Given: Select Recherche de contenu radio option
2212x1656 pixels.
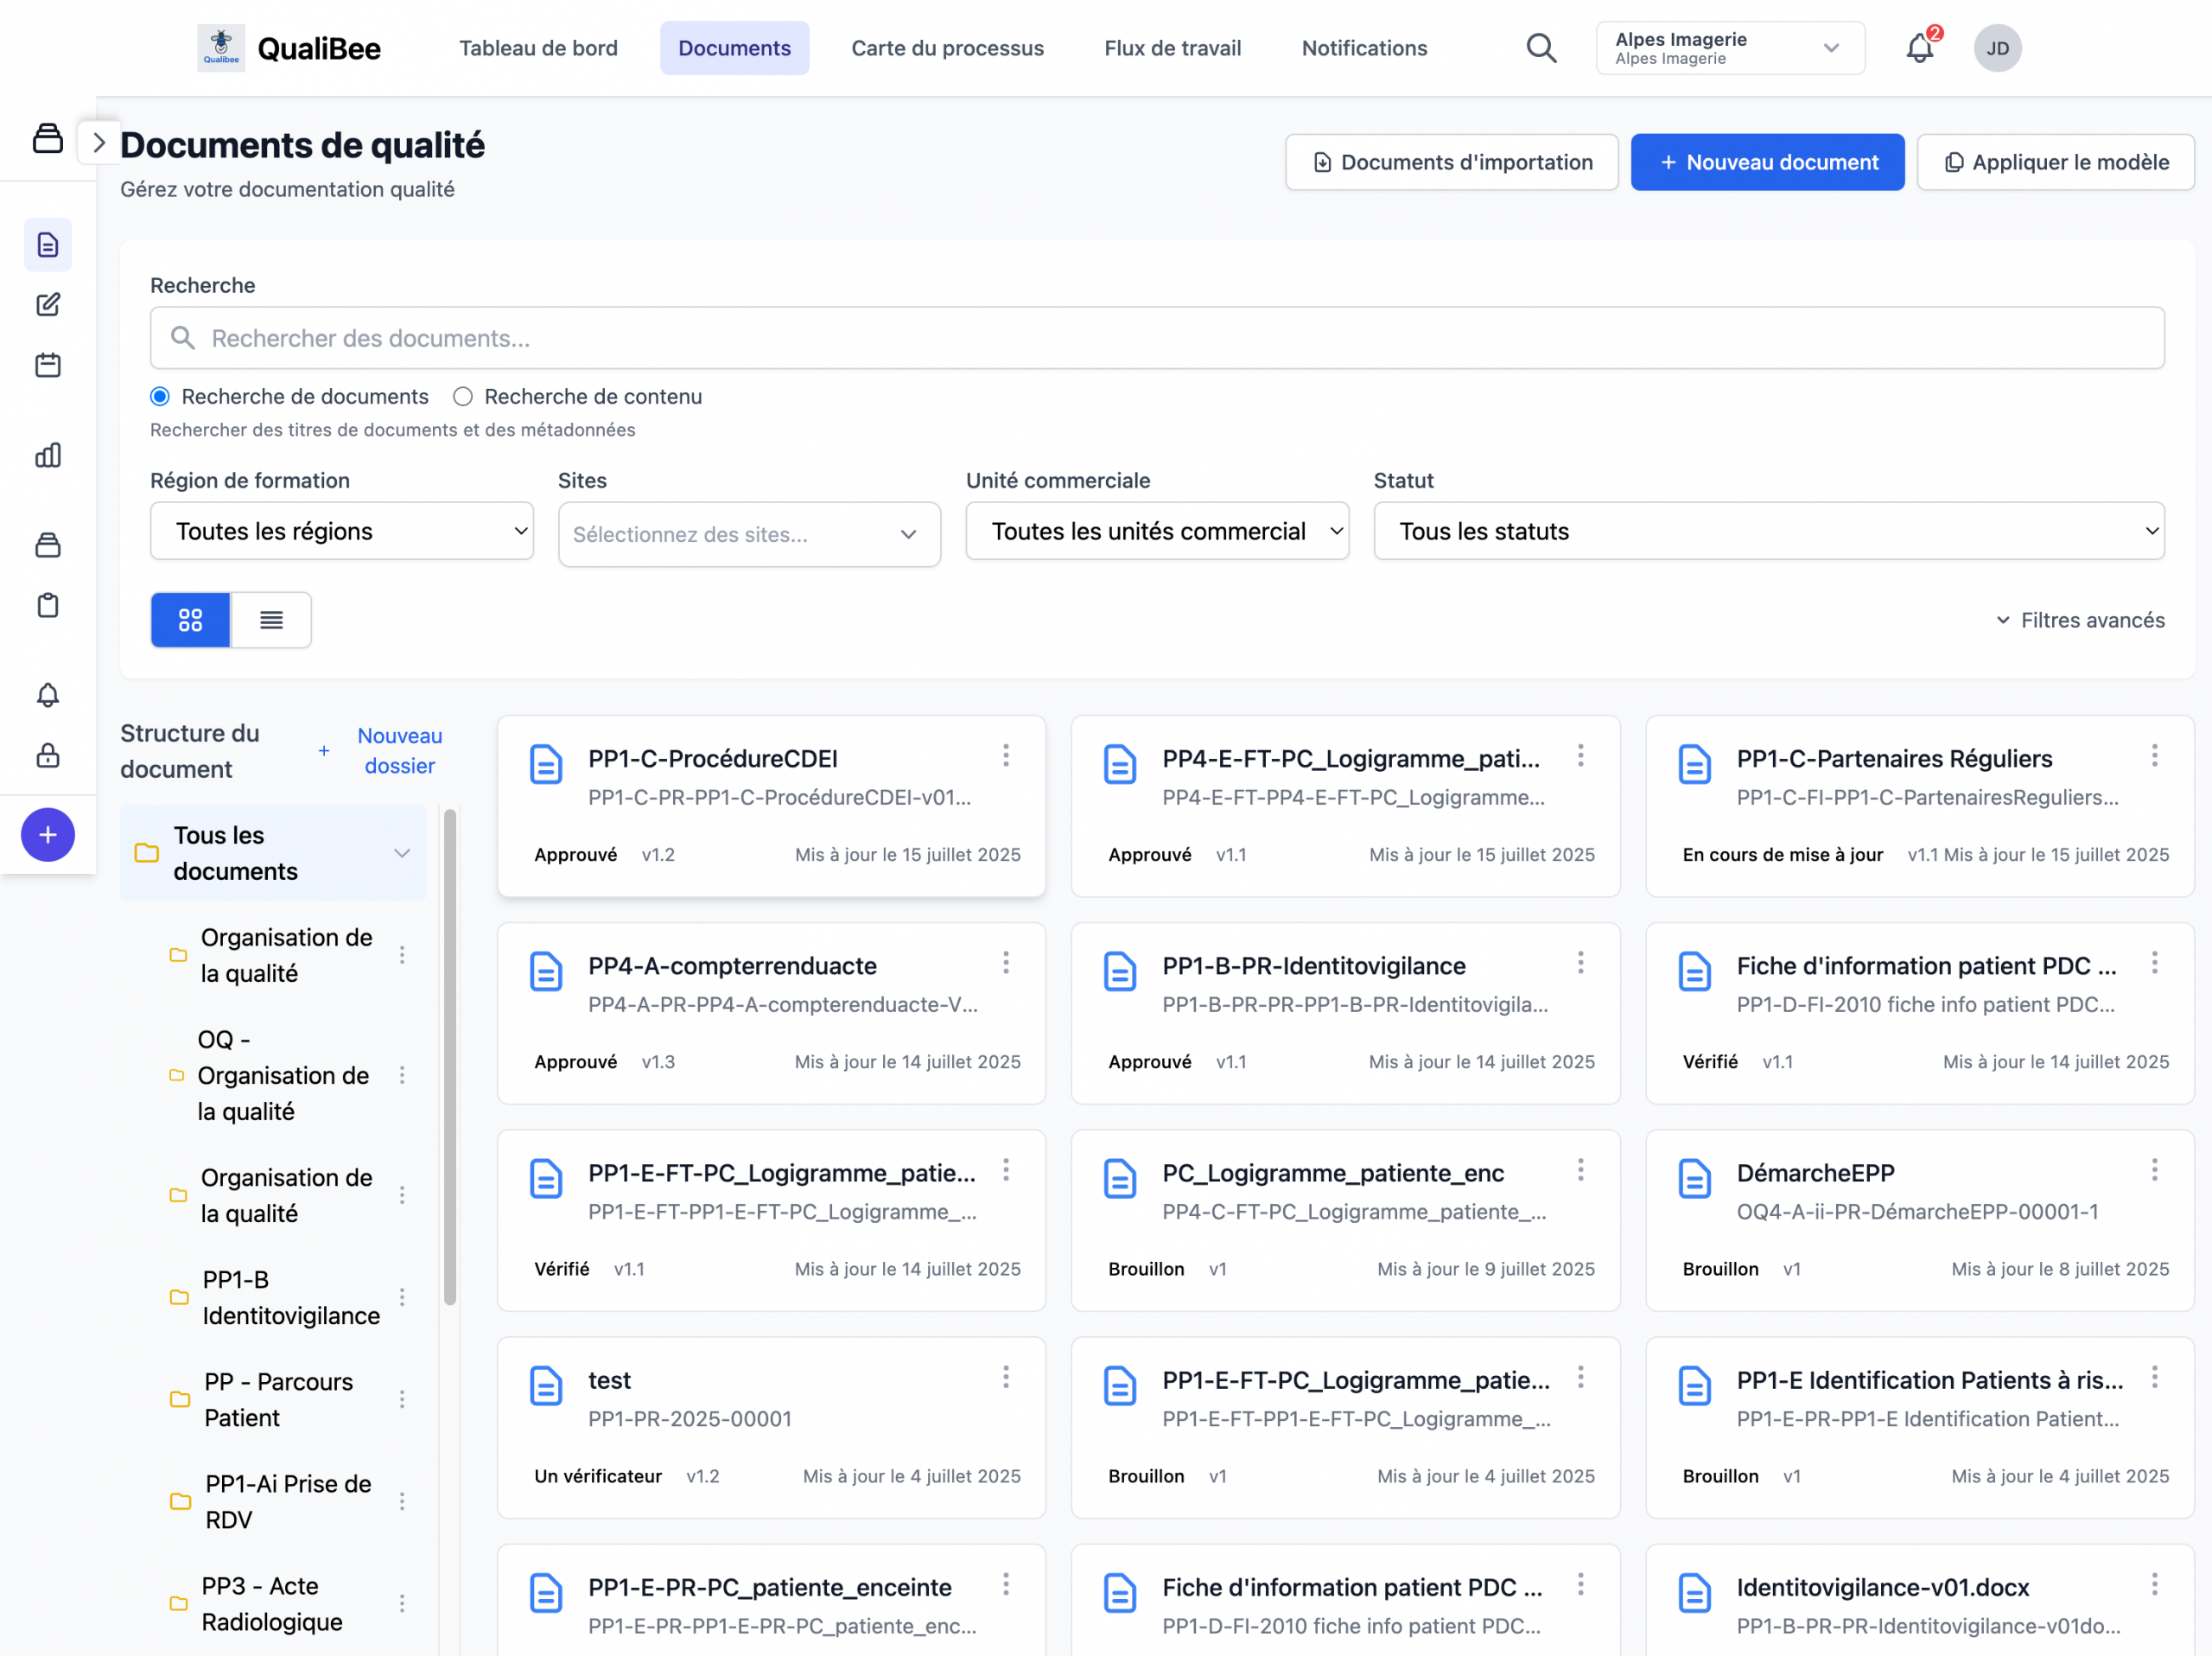Looking at the screenshot, I should [x=462, y=397].
